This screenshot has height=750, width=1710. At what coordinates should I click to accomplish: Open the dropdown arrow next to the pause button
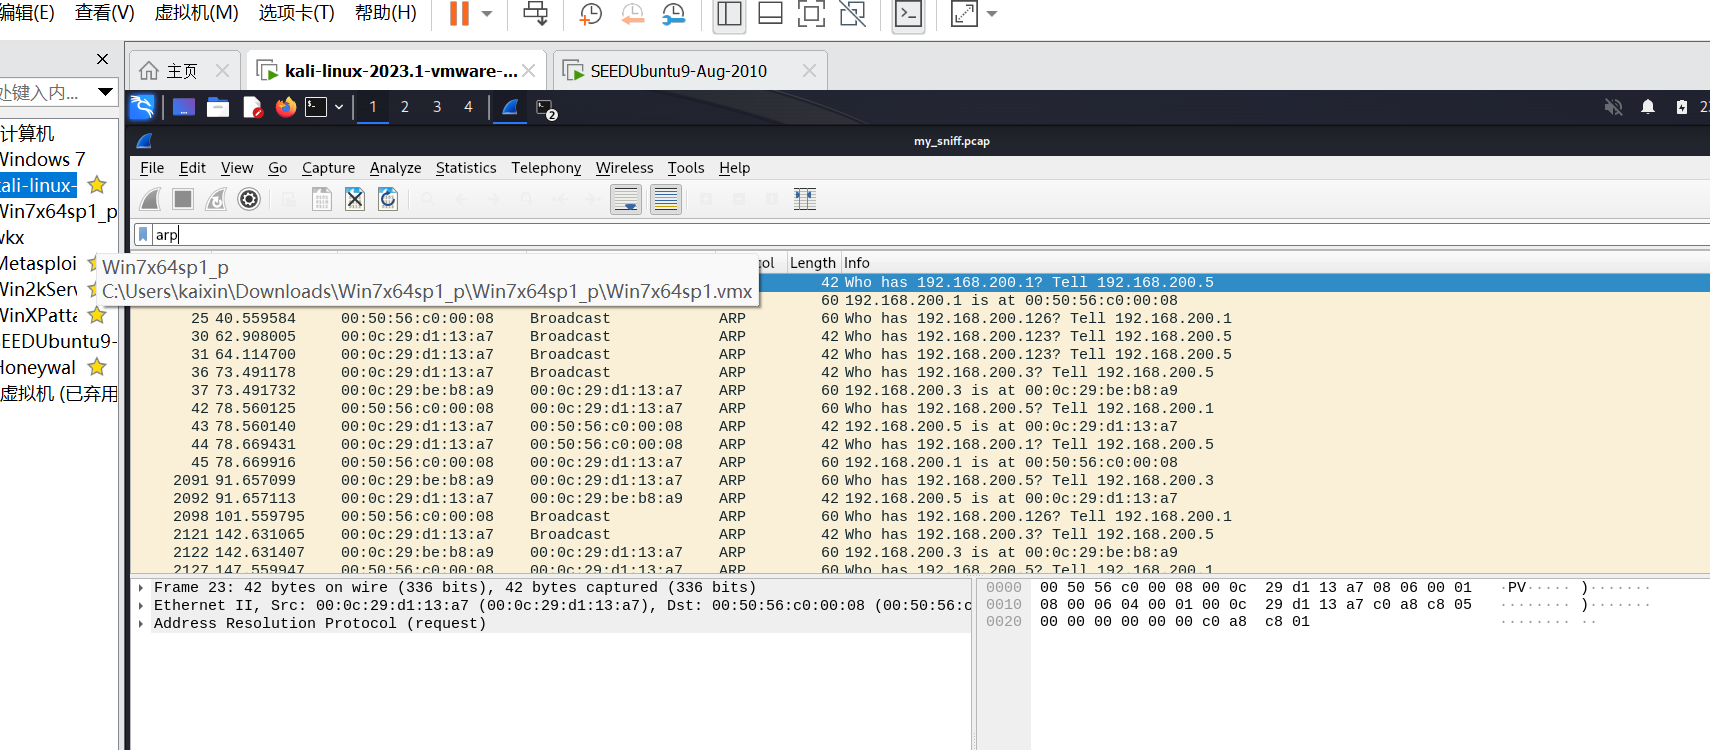pos(487,14)
